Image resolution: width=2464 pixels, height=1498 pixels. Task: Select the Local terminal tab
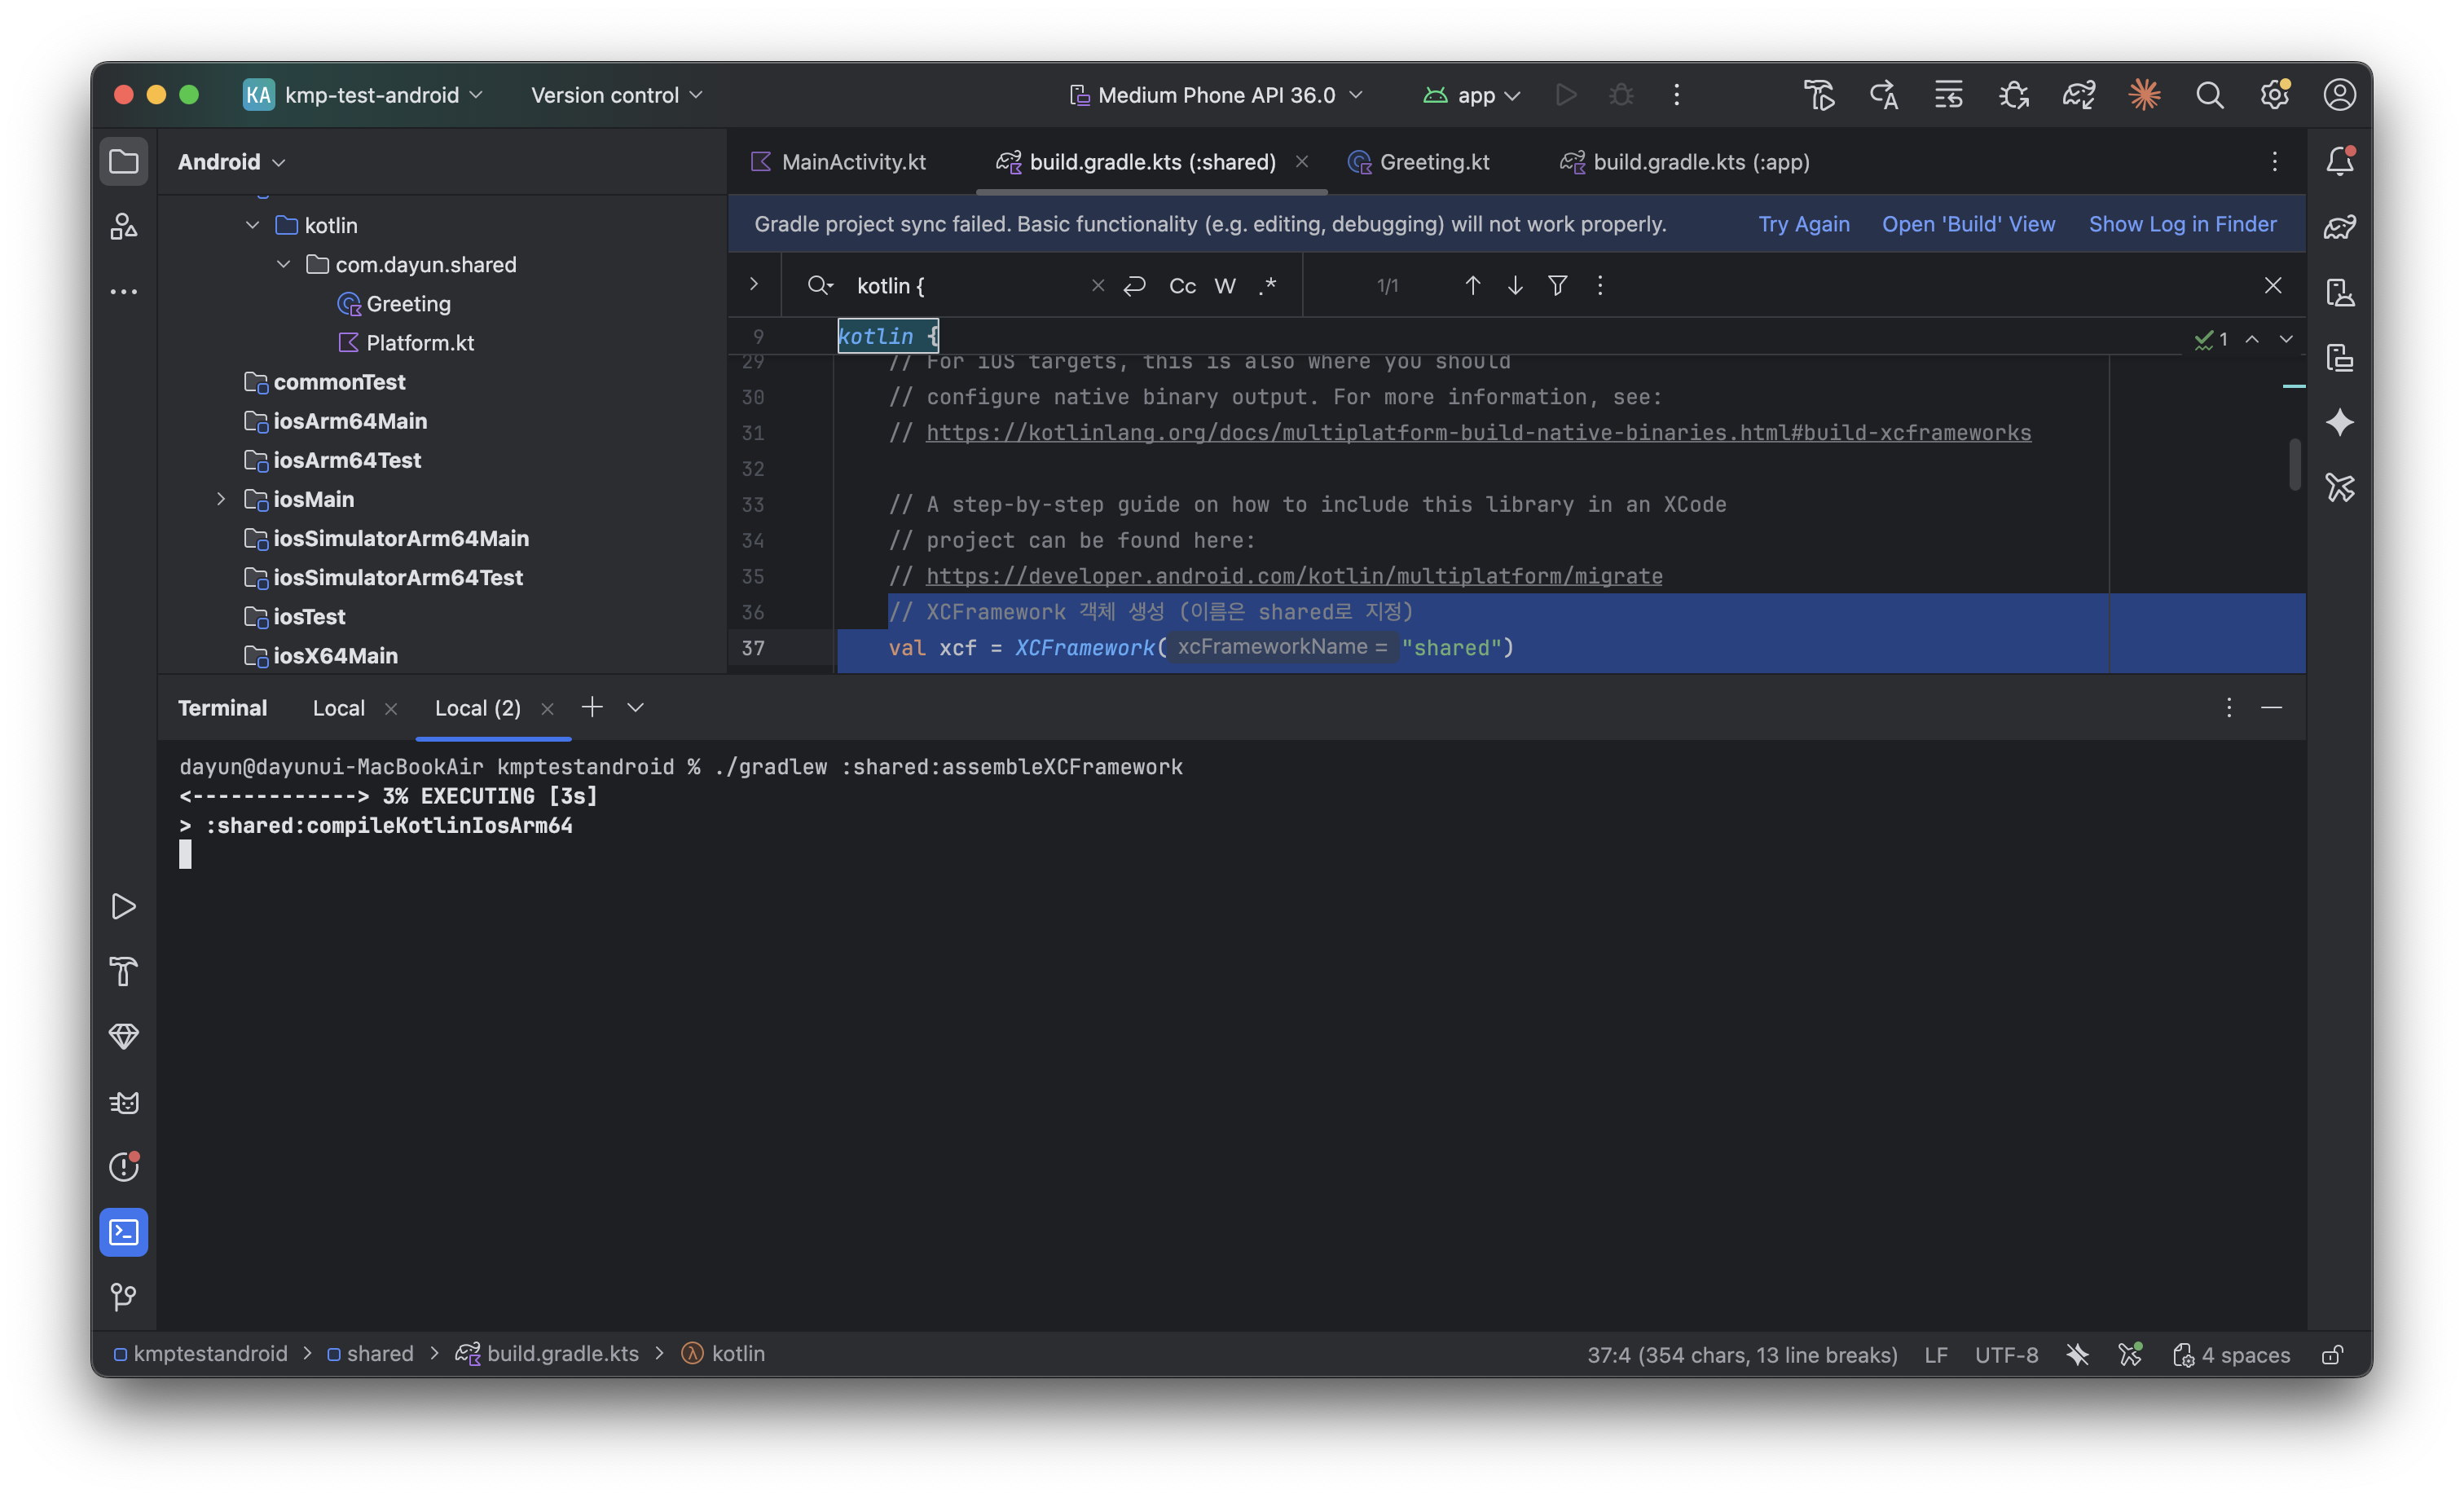[338, 708]
